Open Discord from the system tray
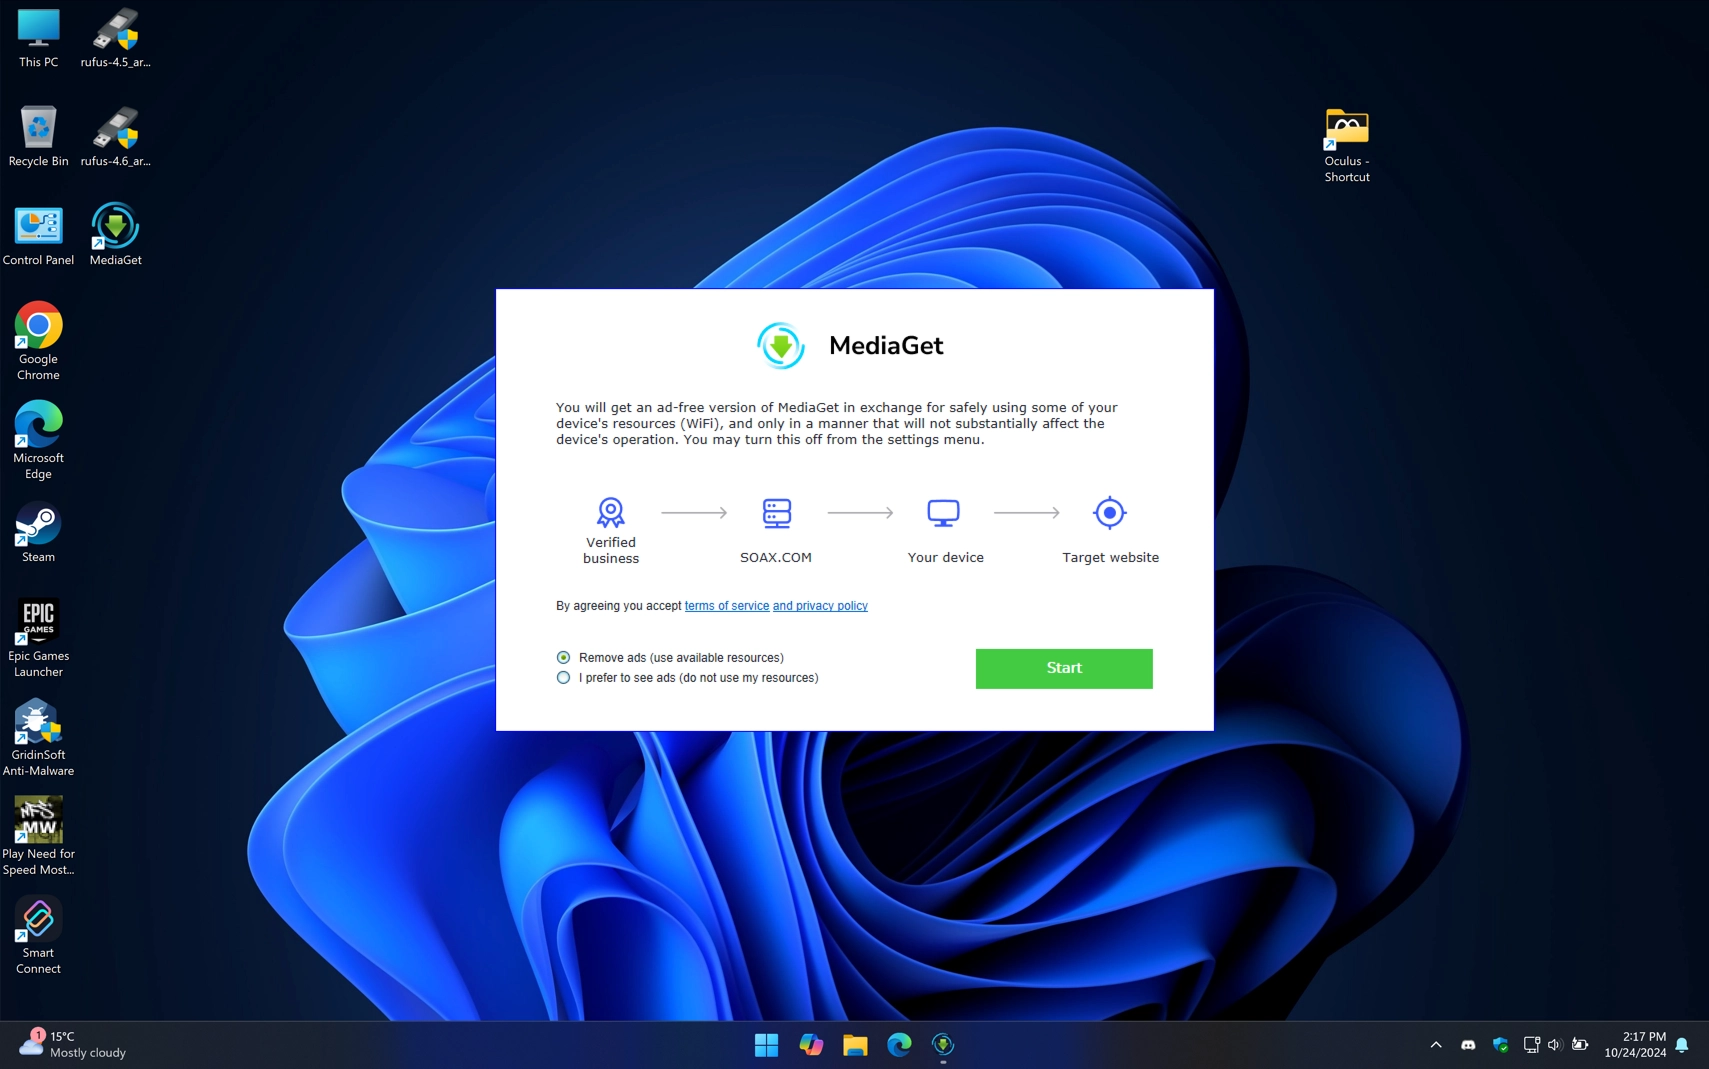This screenshot has height=1069, width=1709. click(x=1466, y=1044)
